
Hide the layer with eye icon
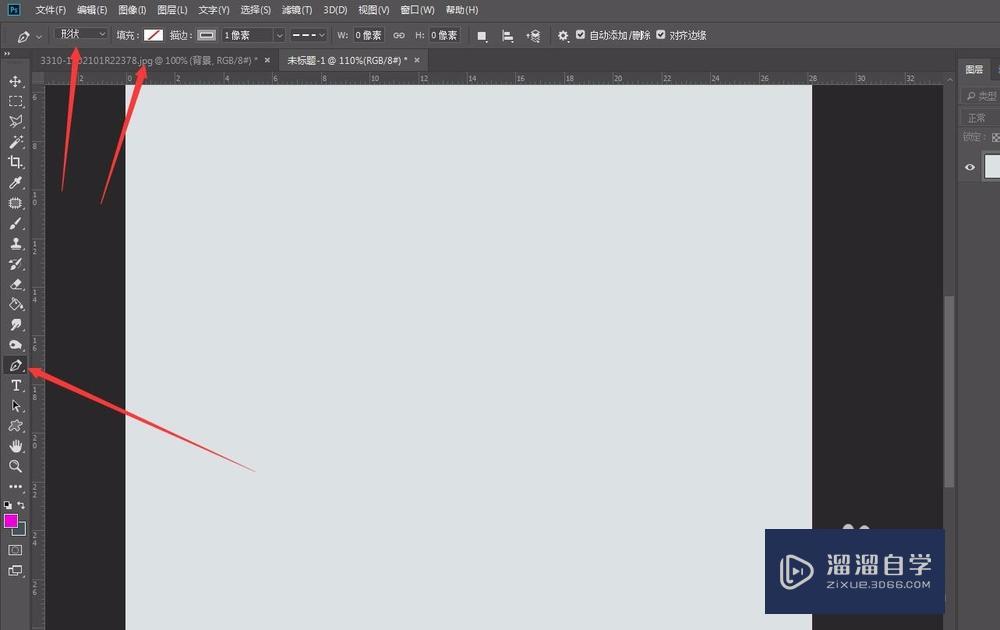click(969, 167)
